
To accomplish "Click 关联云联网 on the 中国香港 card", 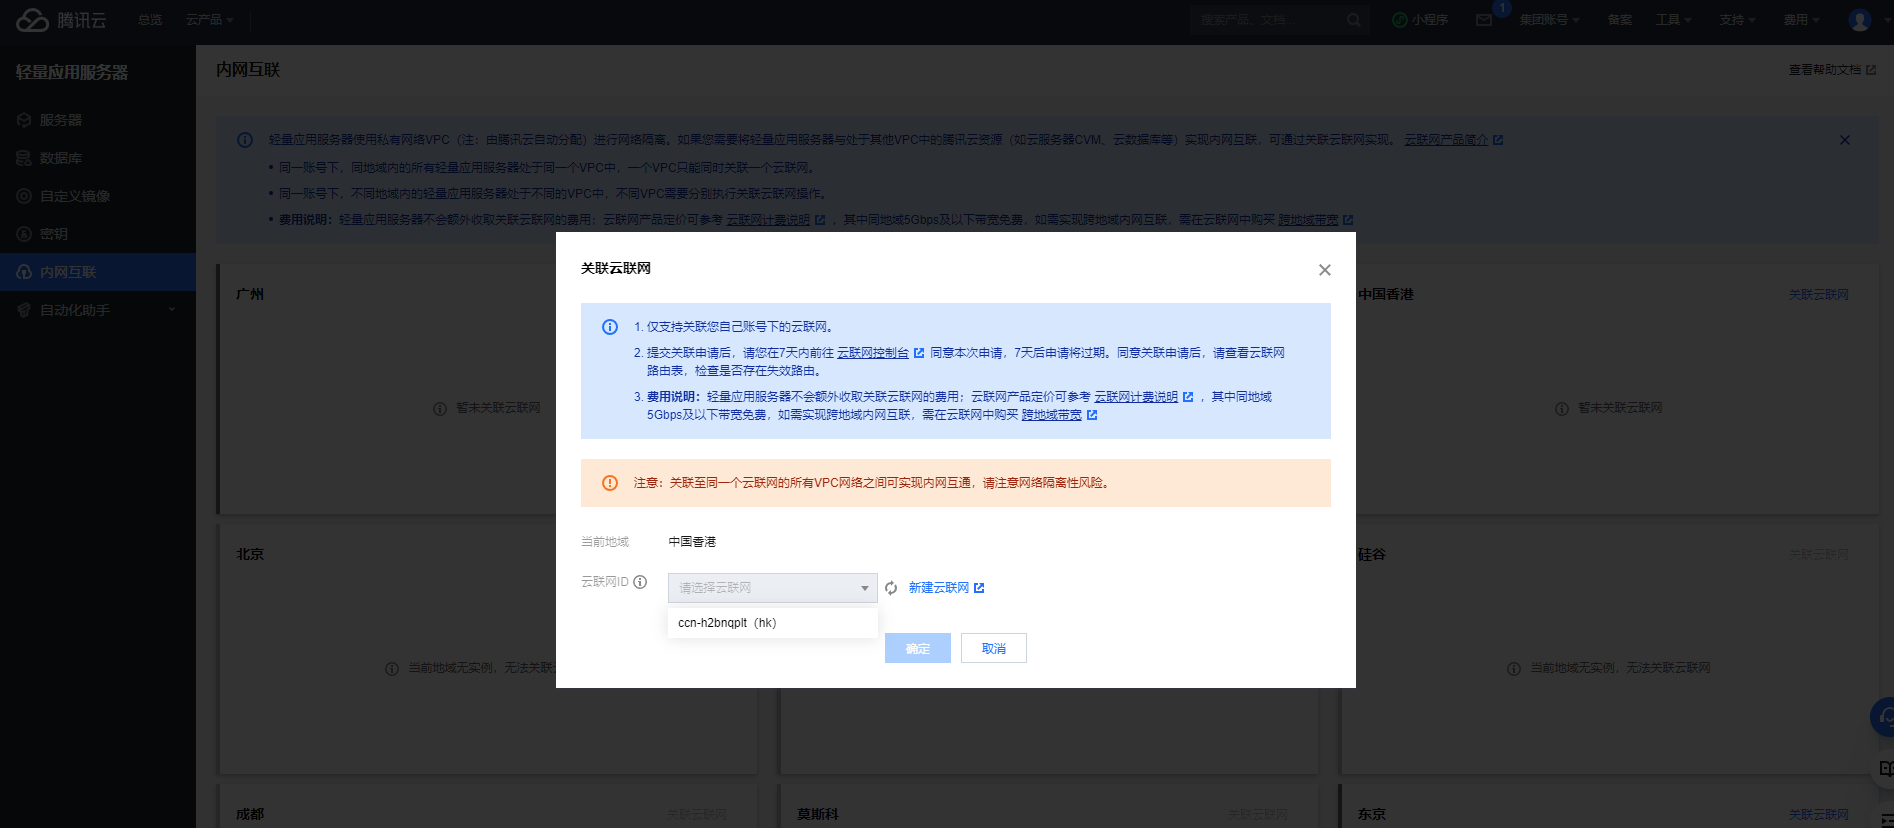I will point(1819,295).
